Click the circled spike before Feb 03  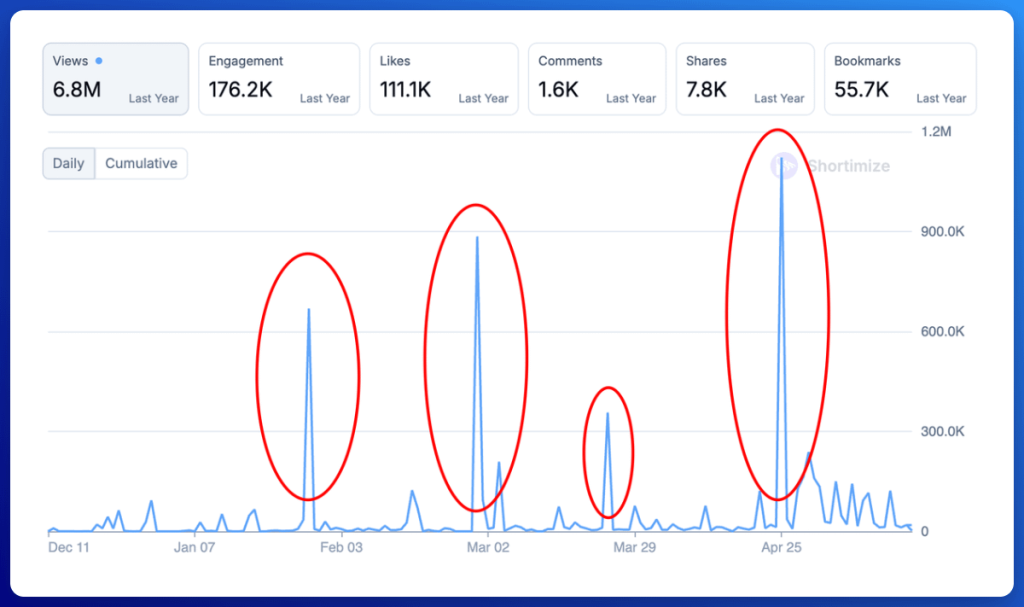pyautogui.click(x=308, y=310)
